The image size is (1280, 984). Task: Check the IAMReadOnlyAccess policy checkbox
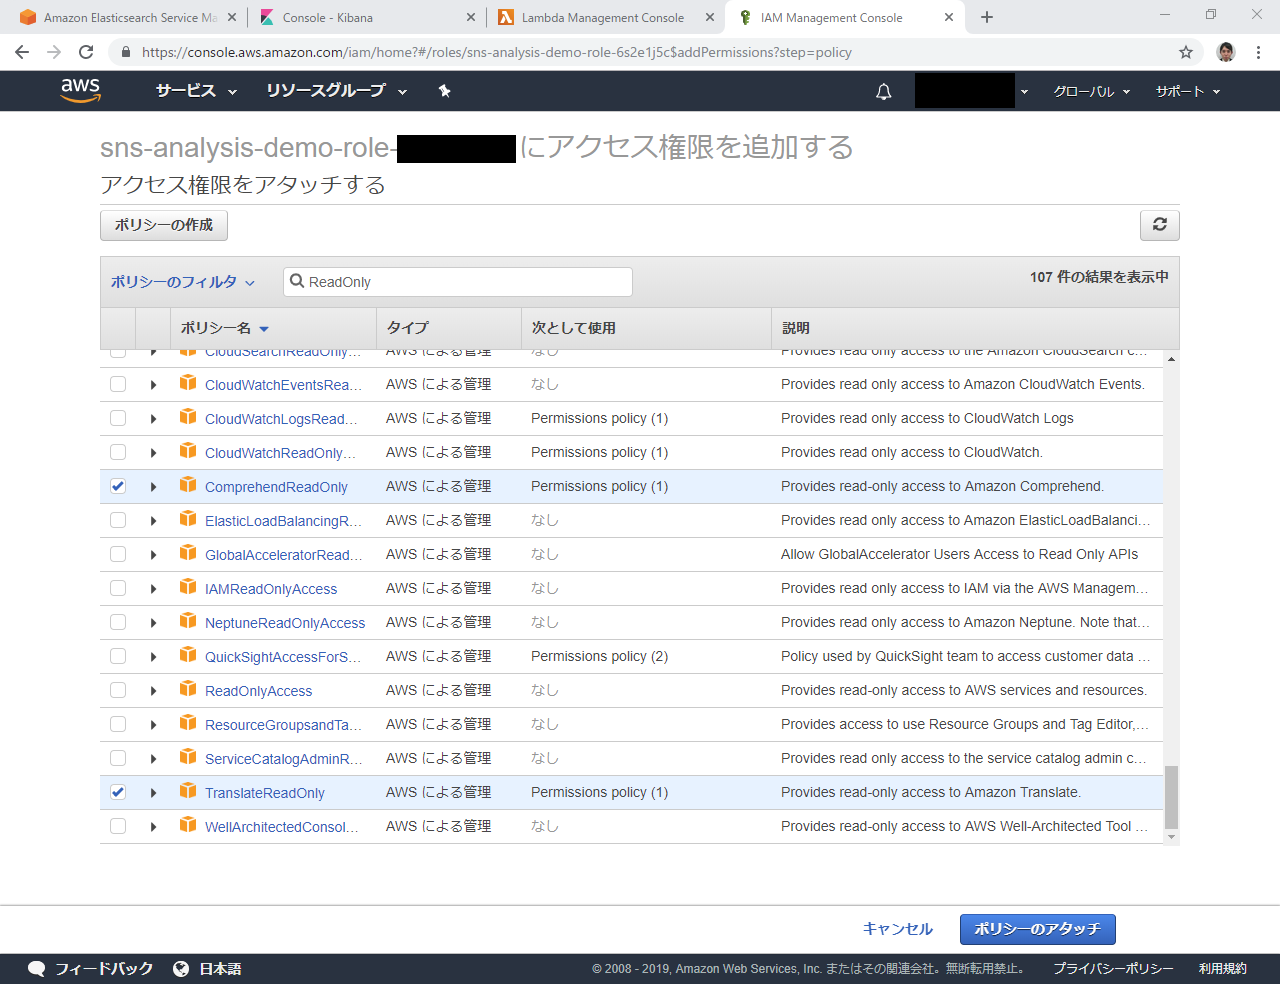click(x=118, y=589)
